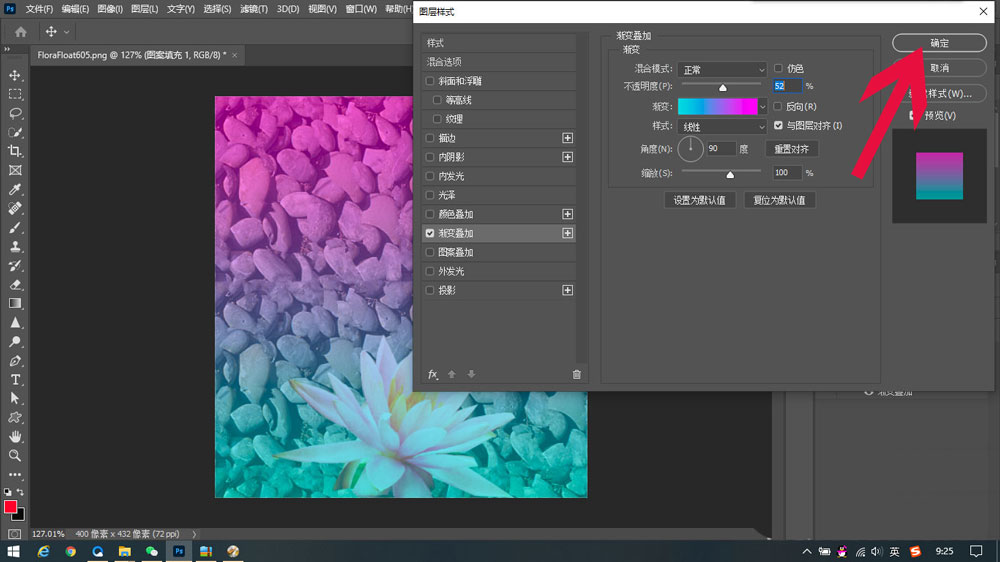This screenshot has width=1000, height=562.
Task: Select the Rectangular Marquee tool
Action: (15, 94)
